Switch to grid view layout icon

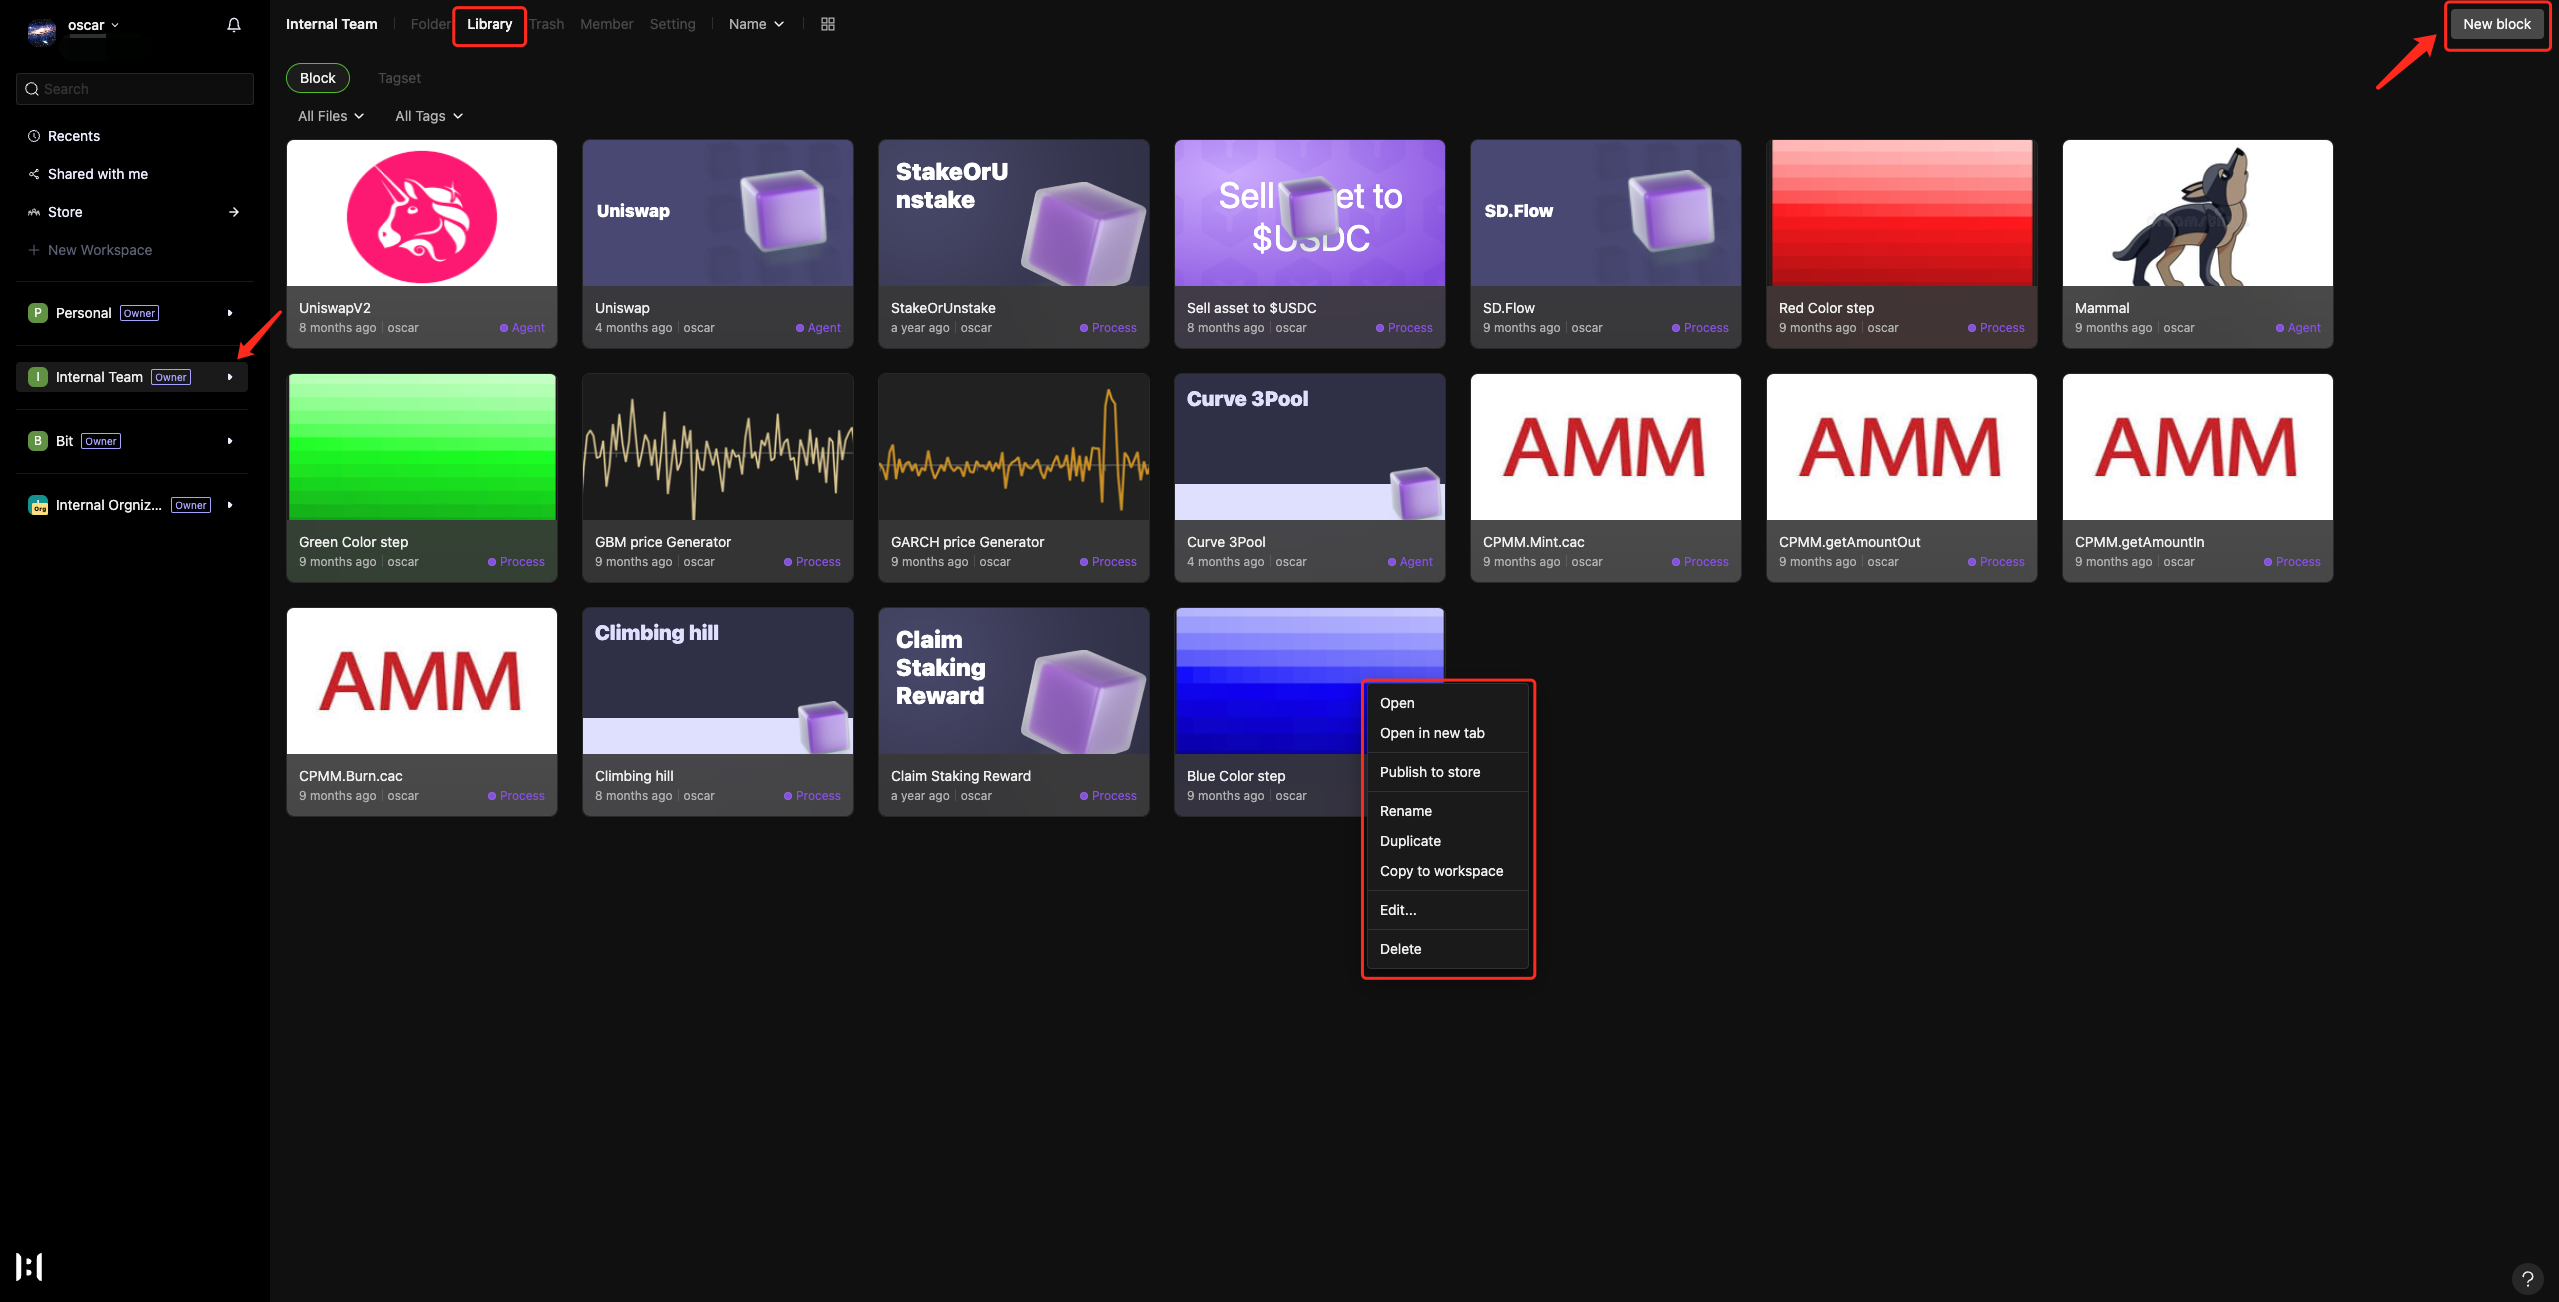828,24
